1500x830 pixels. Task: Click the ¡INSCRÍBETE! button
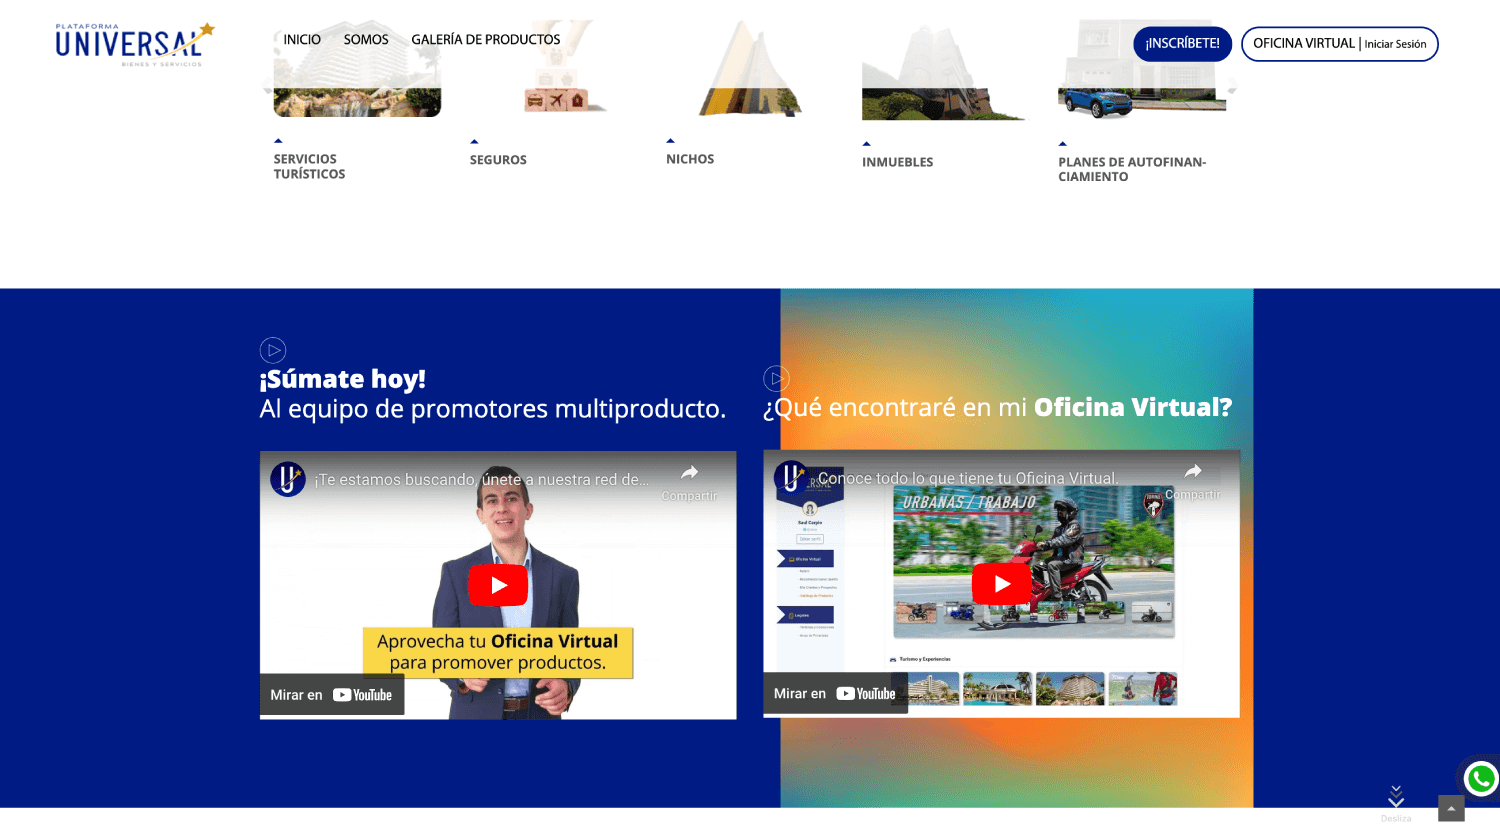coord(1182,44)
